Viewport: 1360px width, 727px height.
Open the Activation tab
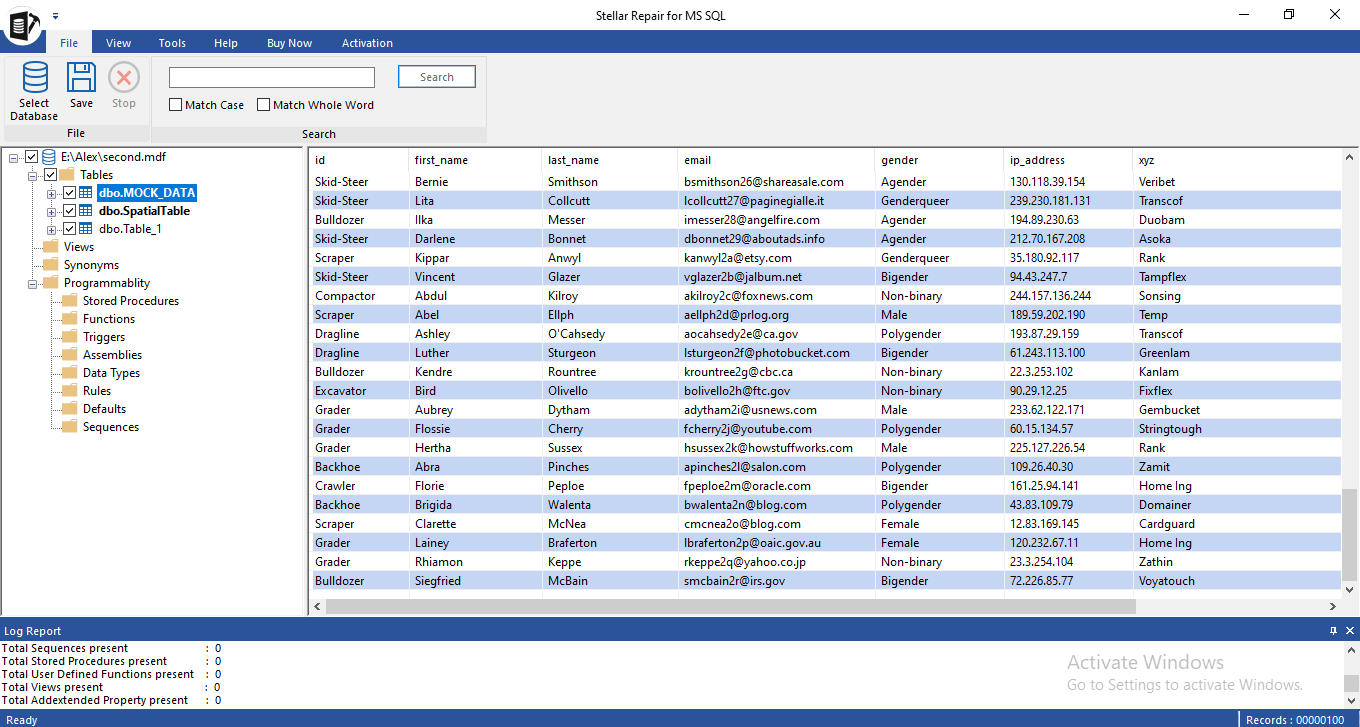[367, 43]
